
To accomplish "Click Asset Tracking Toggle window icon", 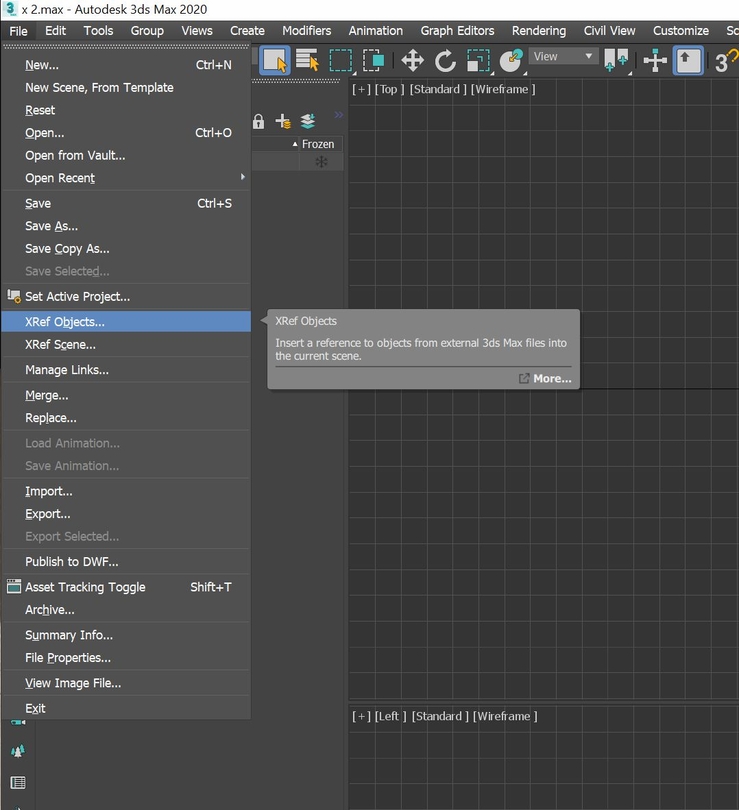I will click(x=14, y=586).
